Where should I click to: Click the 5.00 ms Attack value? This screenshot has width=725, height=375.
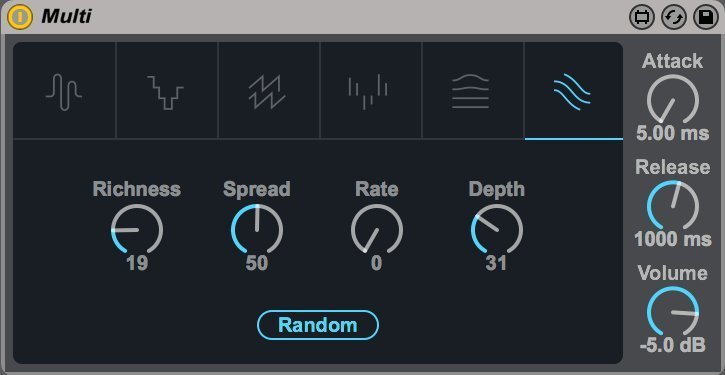[x=673, y=134]
